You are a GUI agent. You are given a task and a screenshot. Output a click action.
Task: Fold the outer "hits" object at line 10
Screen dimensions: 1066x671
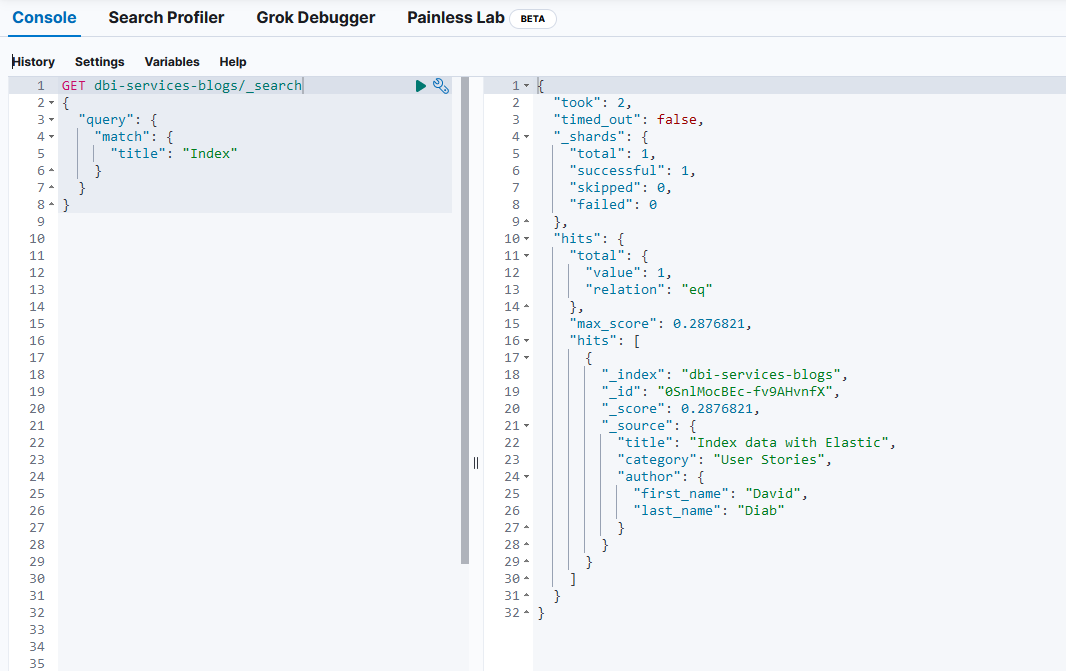click(527, 239)
